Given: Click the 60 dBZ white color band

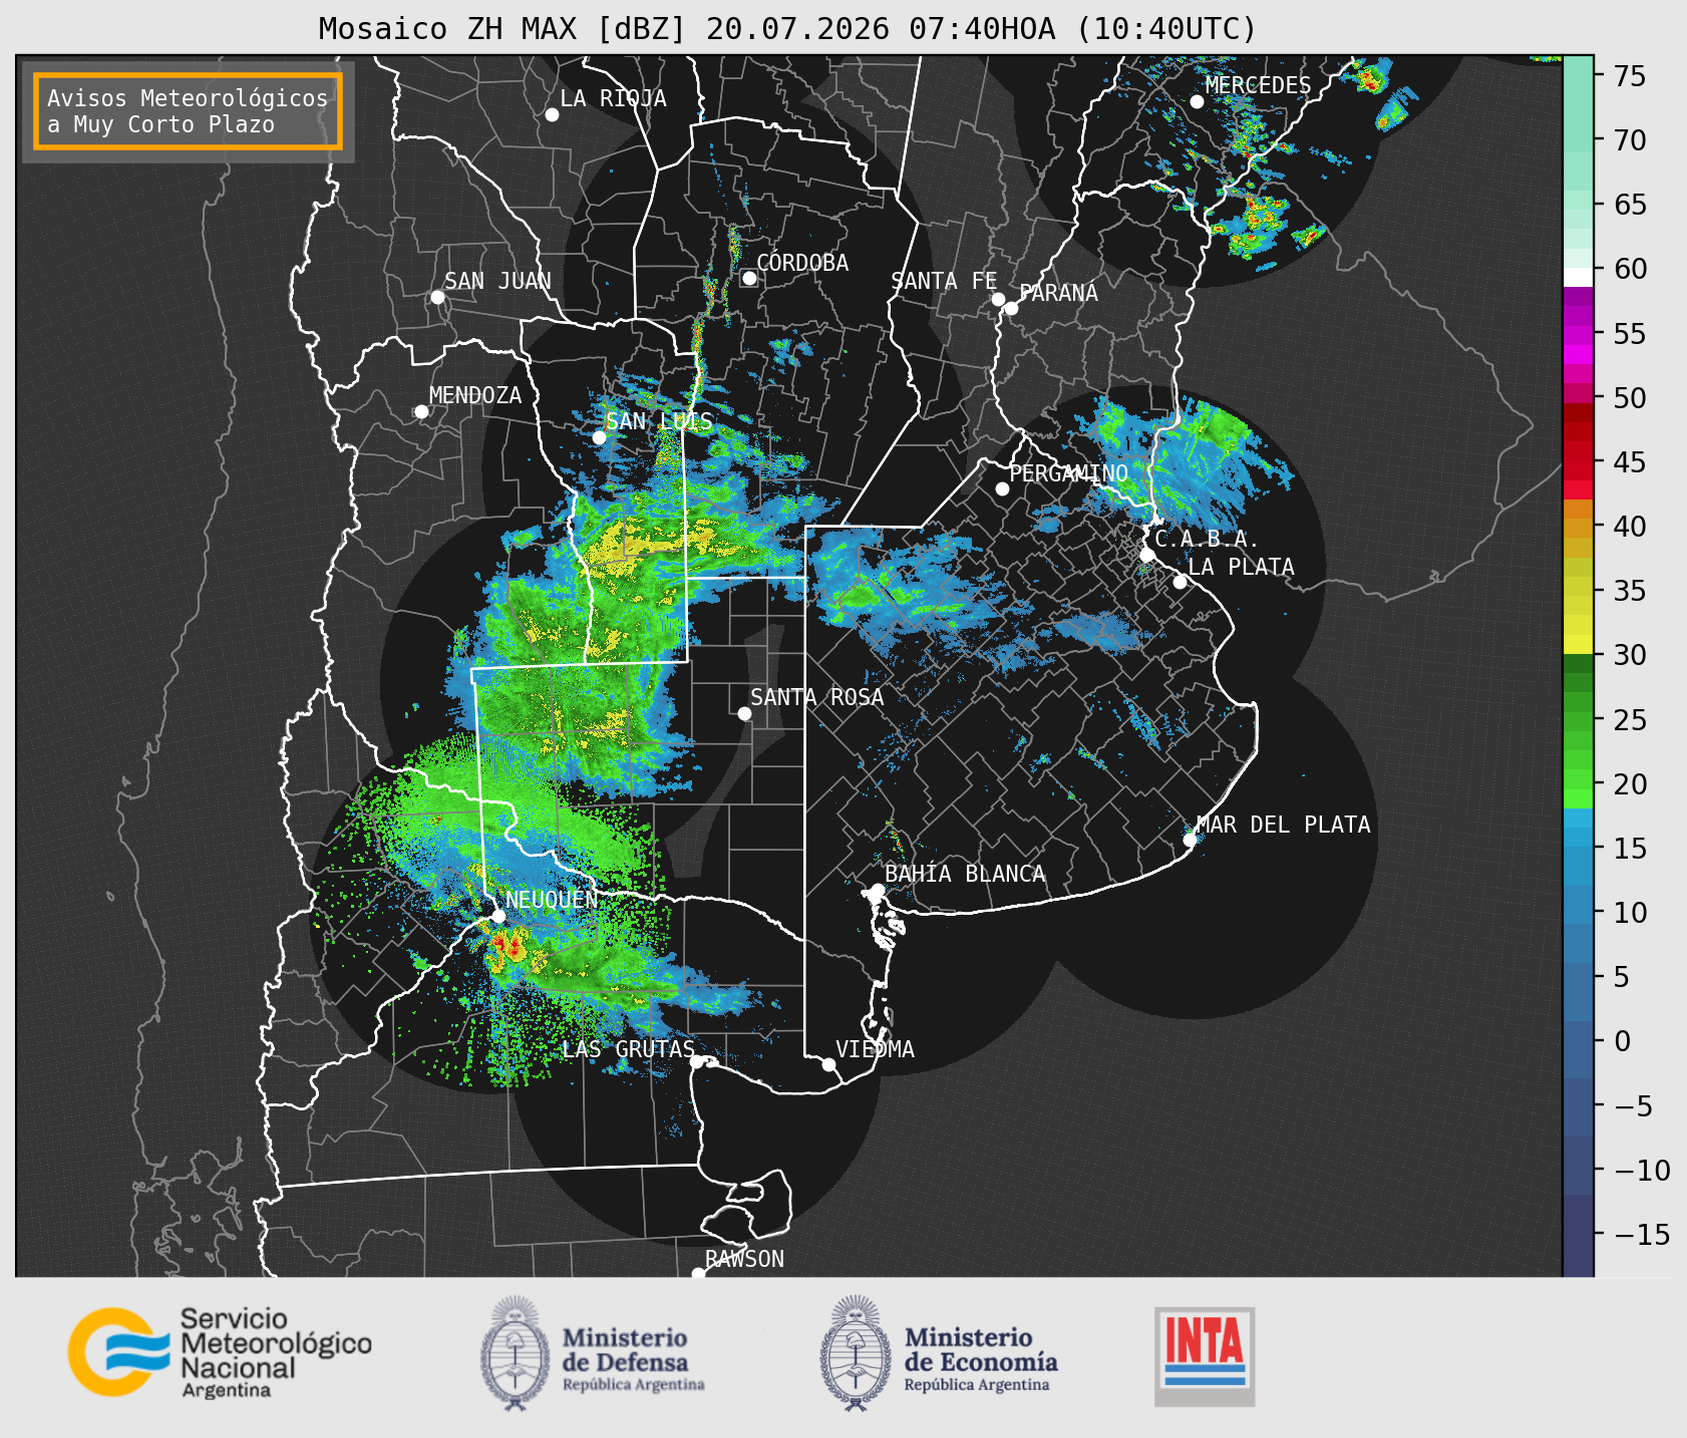Looking at the screenshot, I should [1578, 277].
